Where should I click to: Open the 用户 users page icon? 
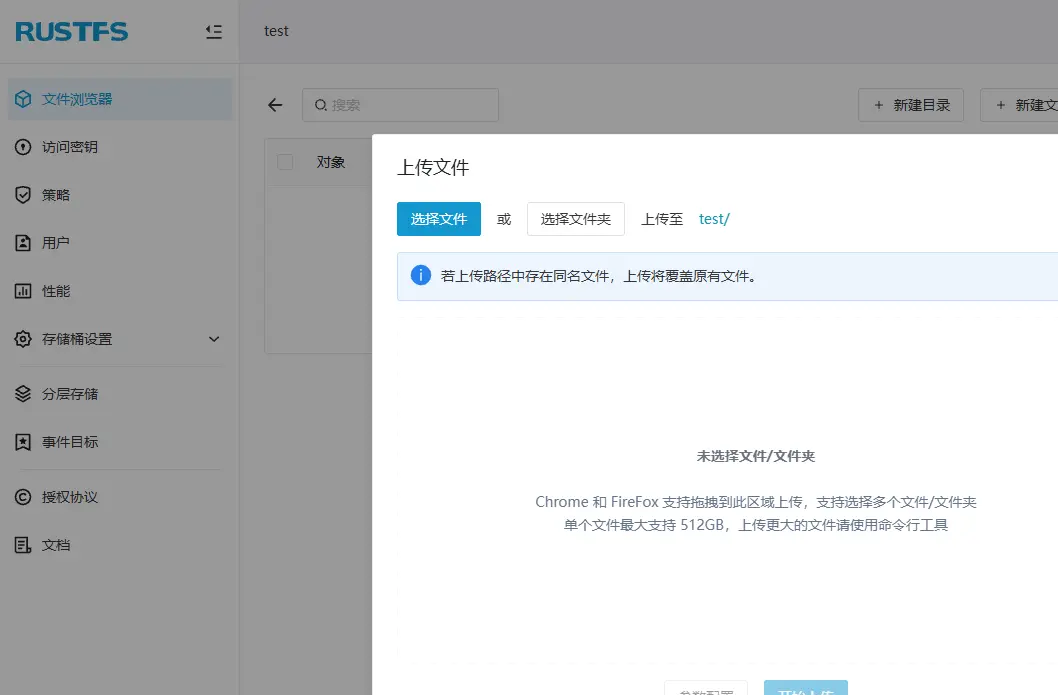coord(22,242)
